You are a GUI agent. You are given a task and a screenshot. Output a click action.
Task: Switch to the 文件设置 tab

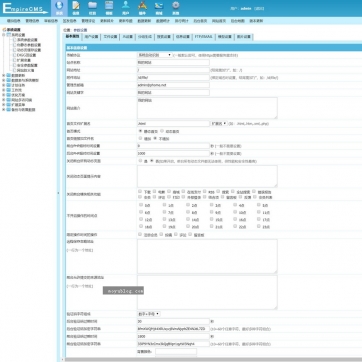pos(110,37)
